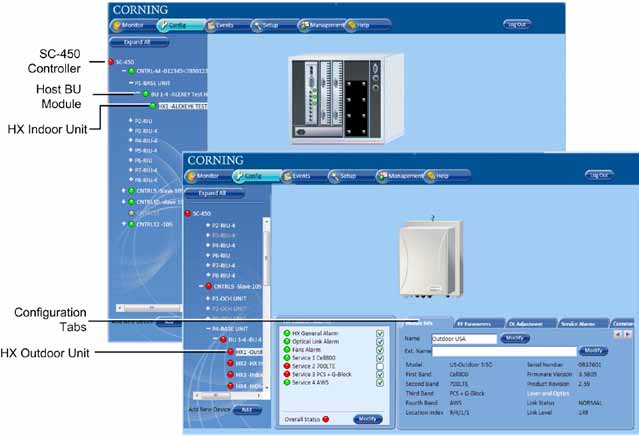Image resolution: width=639 pixels, height=436 pixels.
Task: Open Setup tab in back window
Action: tap(273, 25)
